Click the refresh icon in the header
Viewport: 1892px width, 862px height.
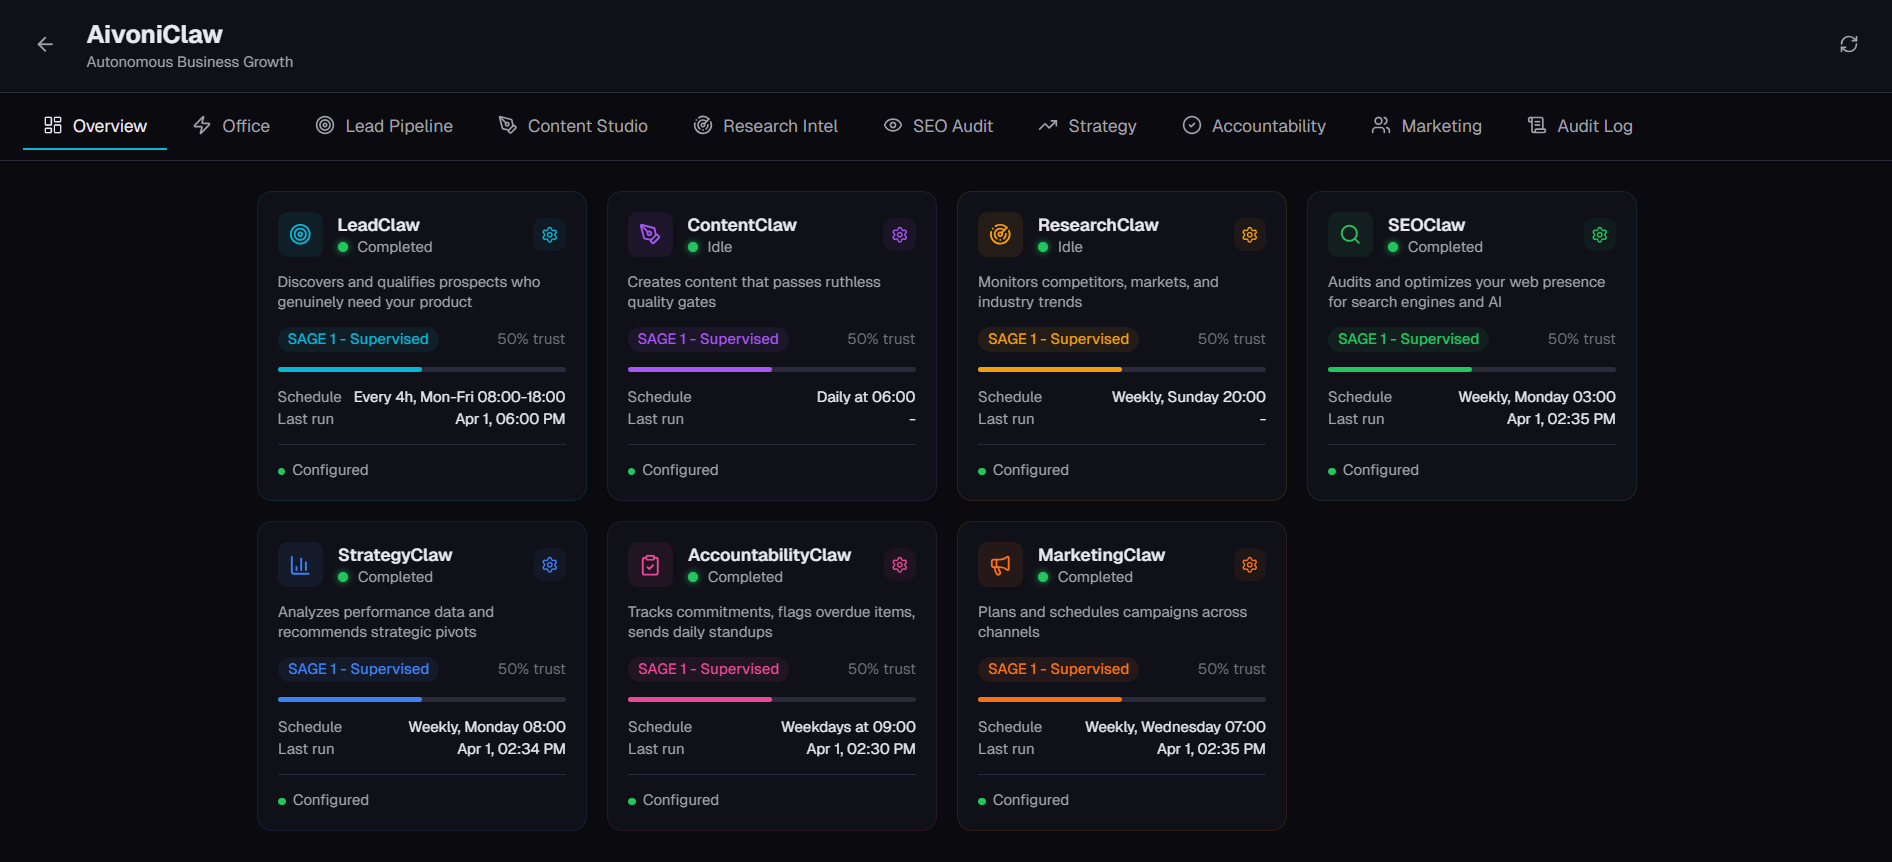point(1848,44)
